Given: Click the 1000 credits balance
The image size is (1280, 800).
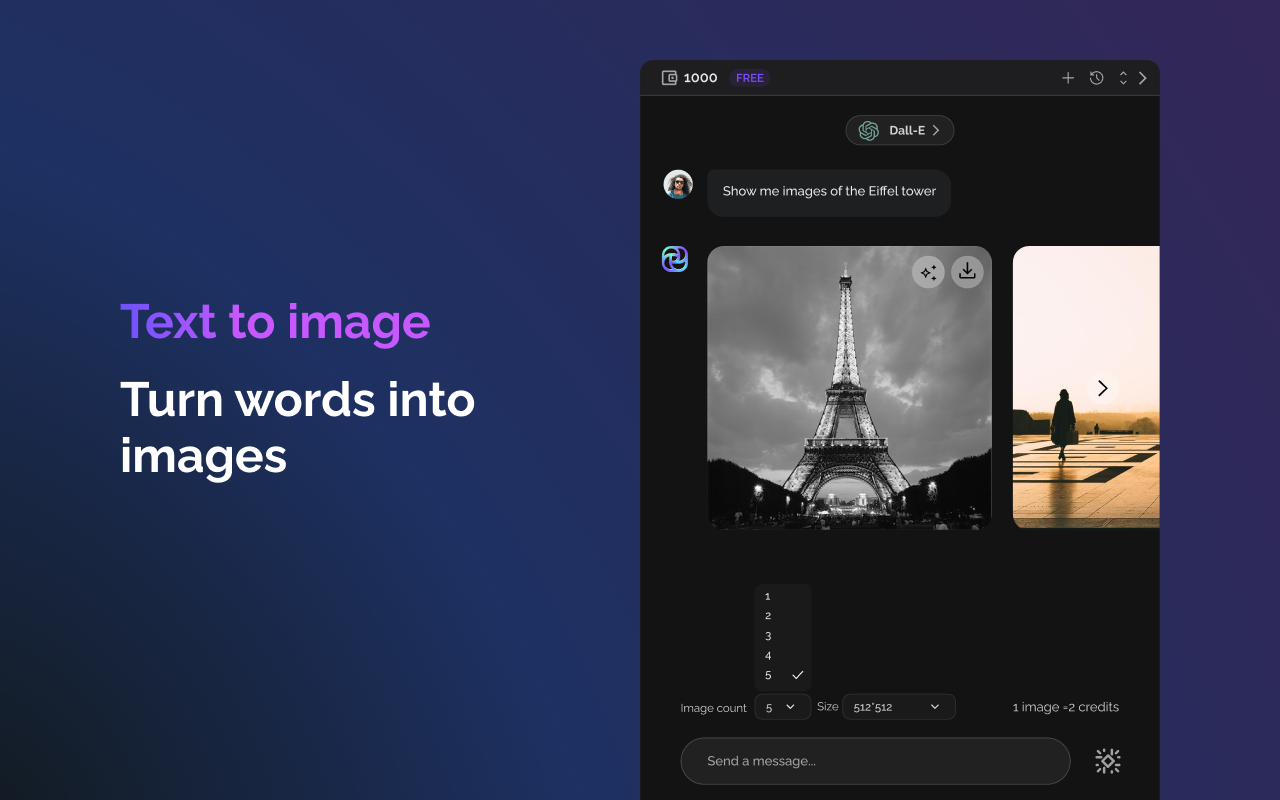Looking at the screenshot, I should tap(700, 77).
